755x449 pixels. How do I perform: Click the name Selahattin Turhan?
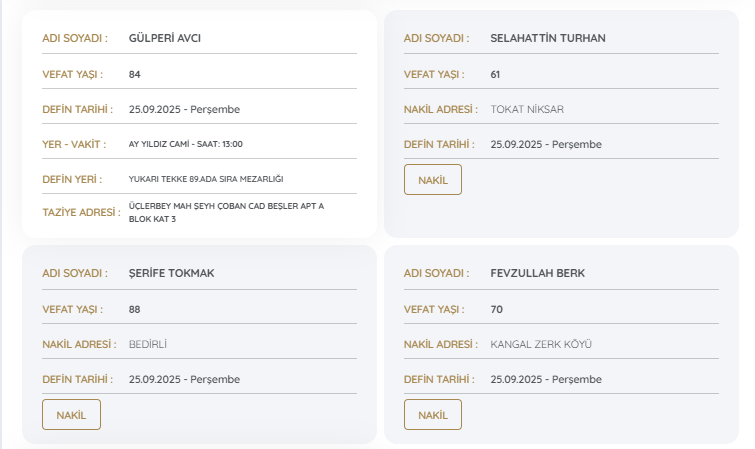tap(547, 39)
